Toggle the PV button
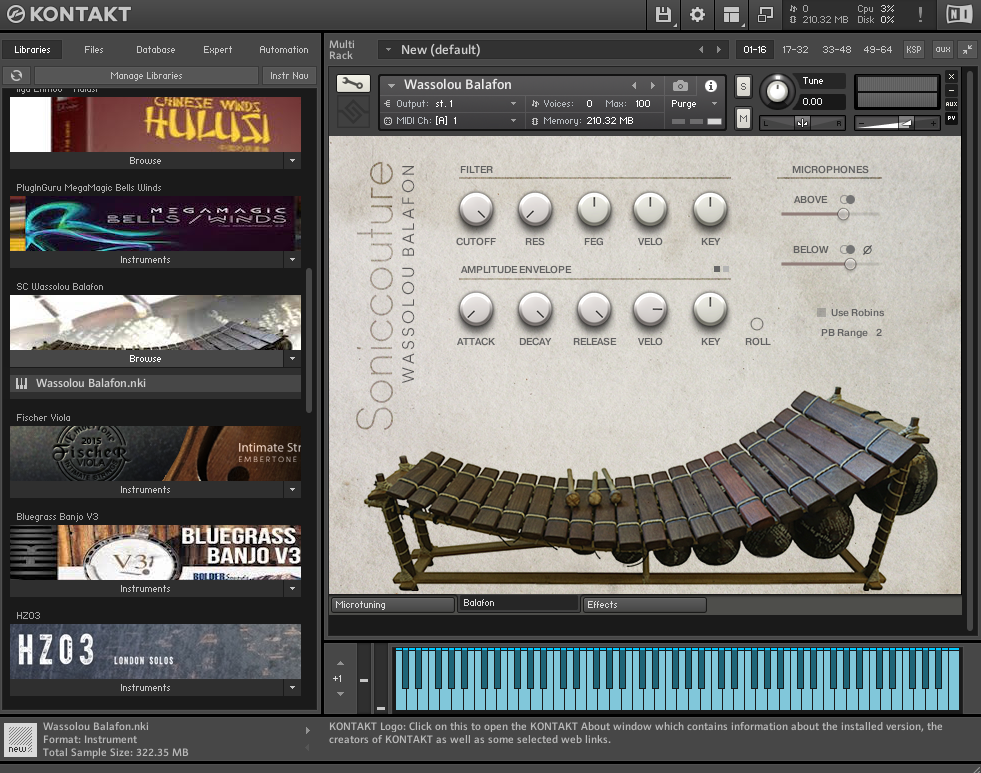 click(x=952, y=118)
